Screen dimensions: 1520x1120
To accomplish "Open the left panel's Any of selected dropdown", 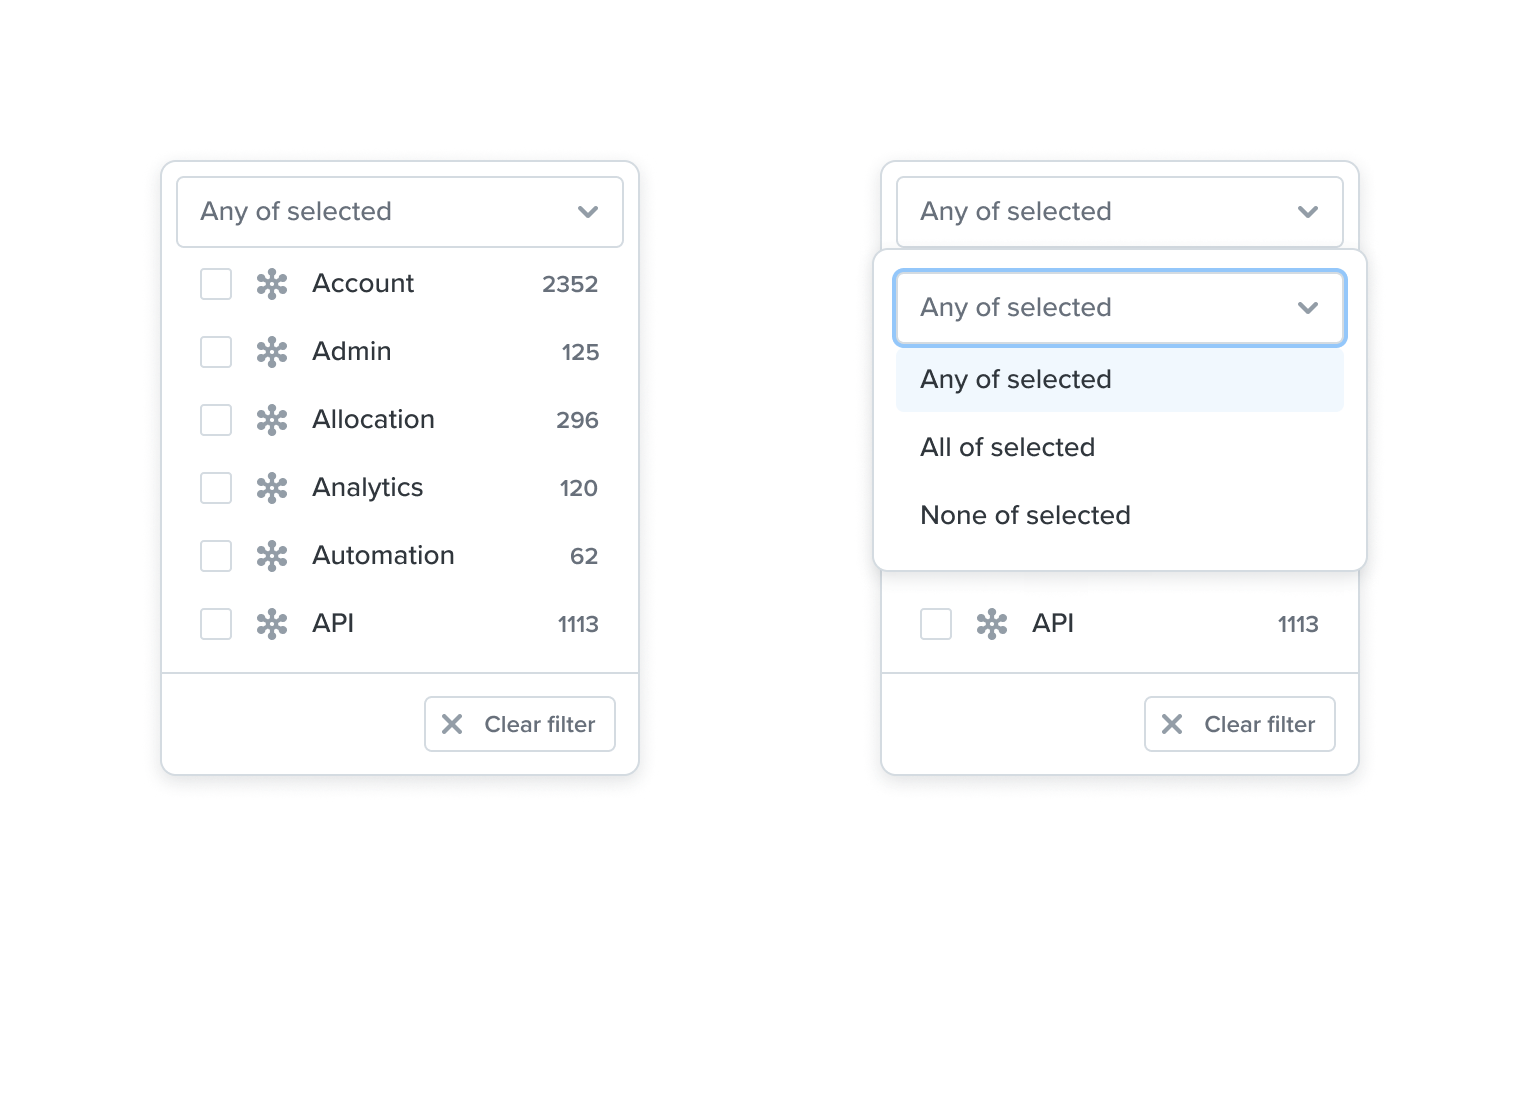I will tap(400, 212).
